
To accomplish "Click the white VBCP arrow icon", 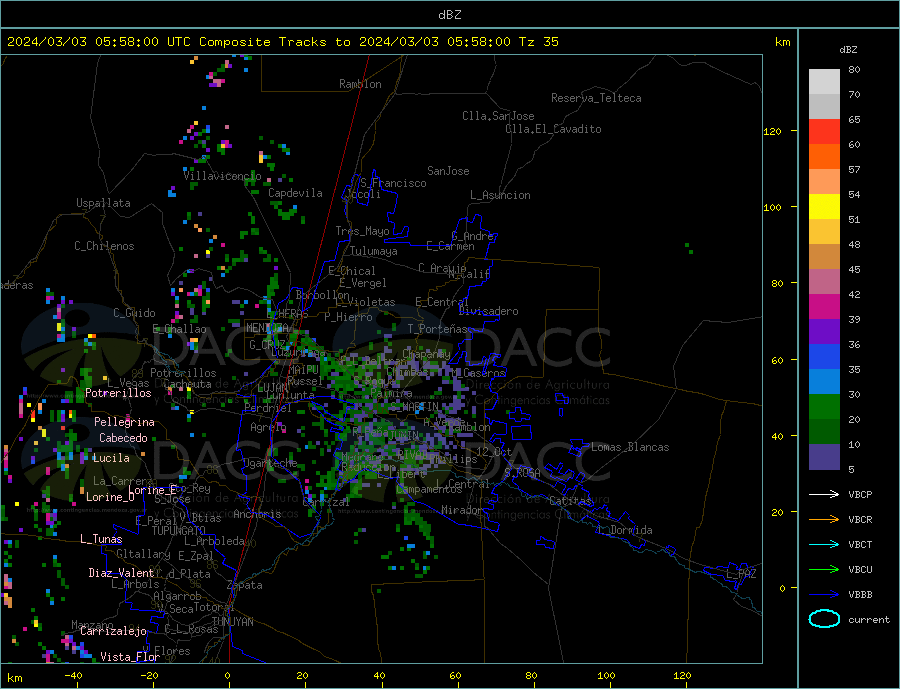I will (x=824, y=494).
